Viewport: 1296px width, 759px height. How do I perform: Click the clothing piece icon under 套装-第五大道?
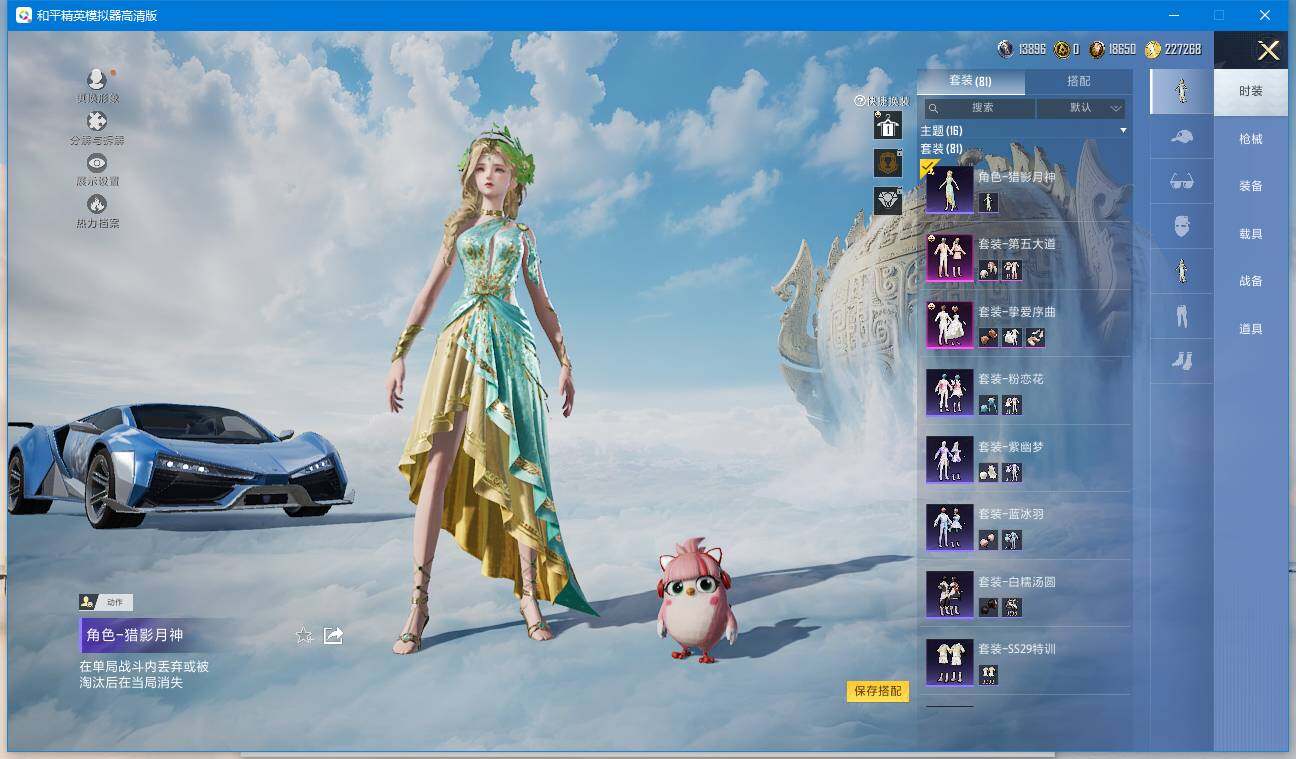click(x=1012, y=270)
